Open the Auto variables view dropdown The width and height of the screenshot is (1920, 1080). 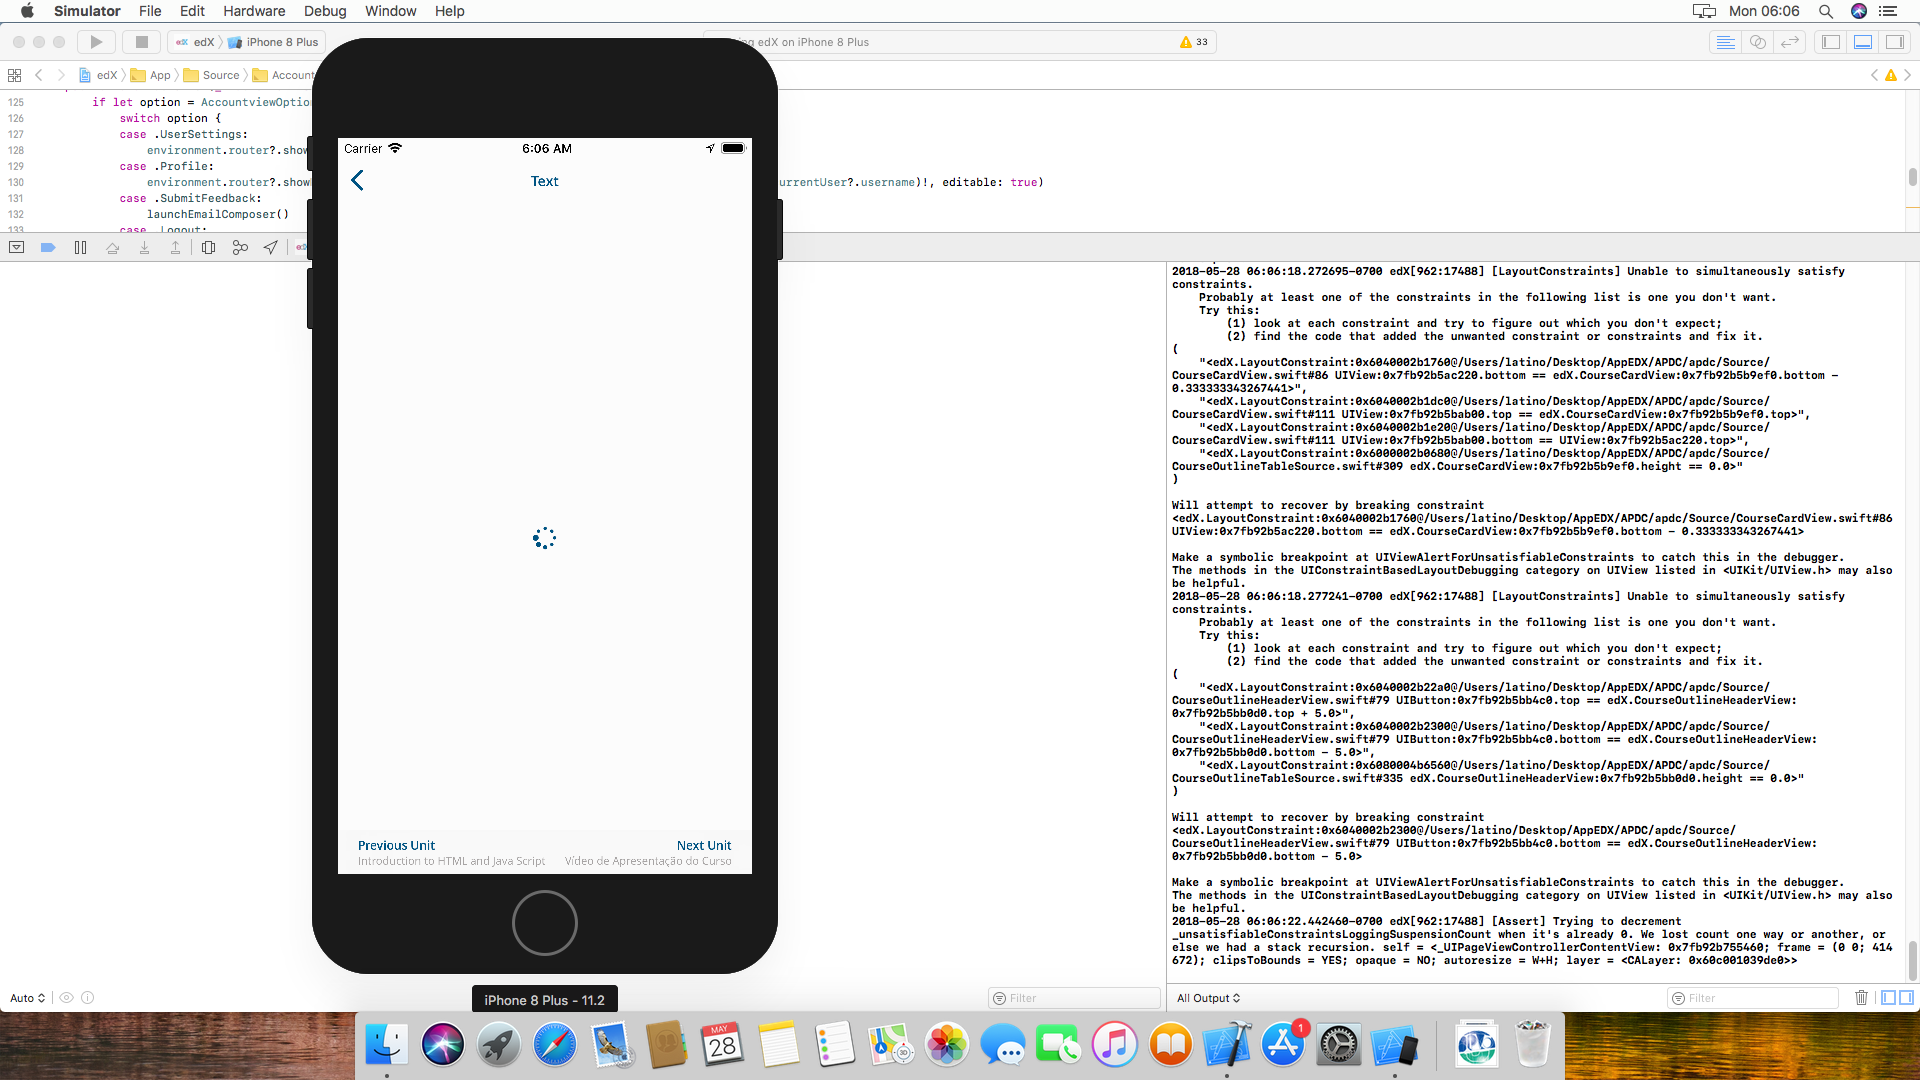27,997
